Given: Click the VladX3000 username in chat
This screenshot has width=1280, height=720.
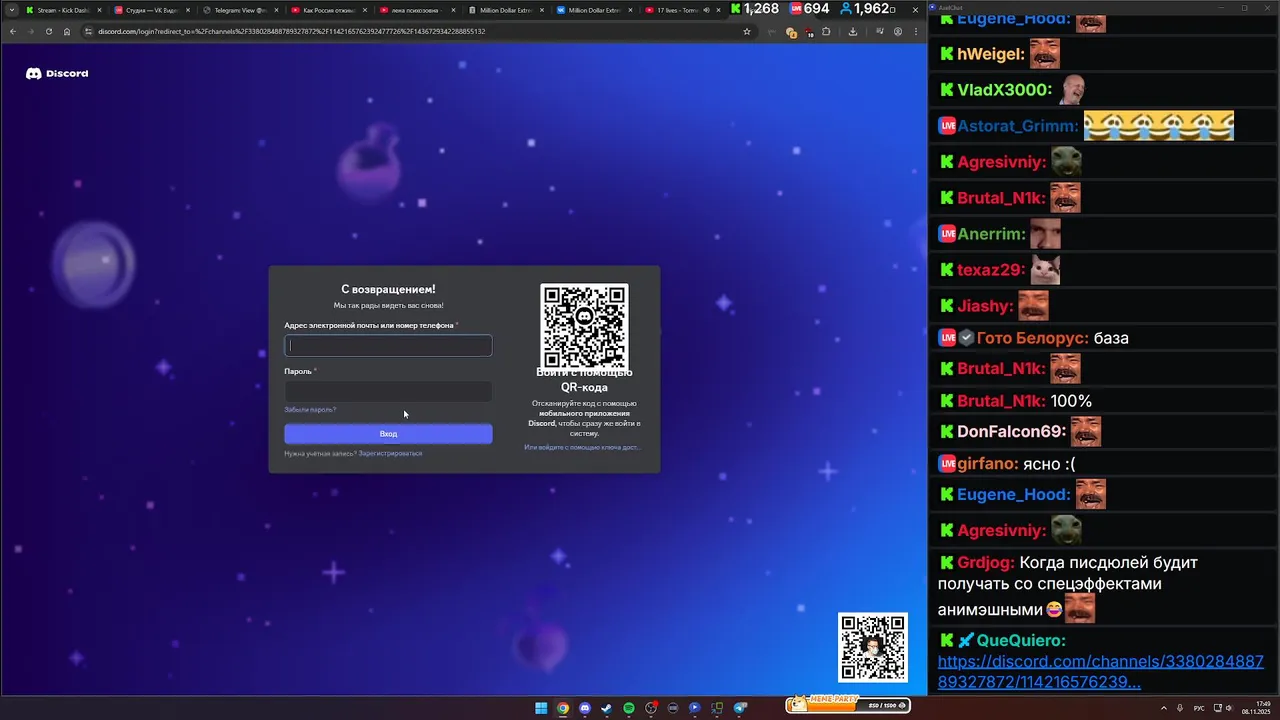Looking at the screenshot, I should coord(1004,90).
